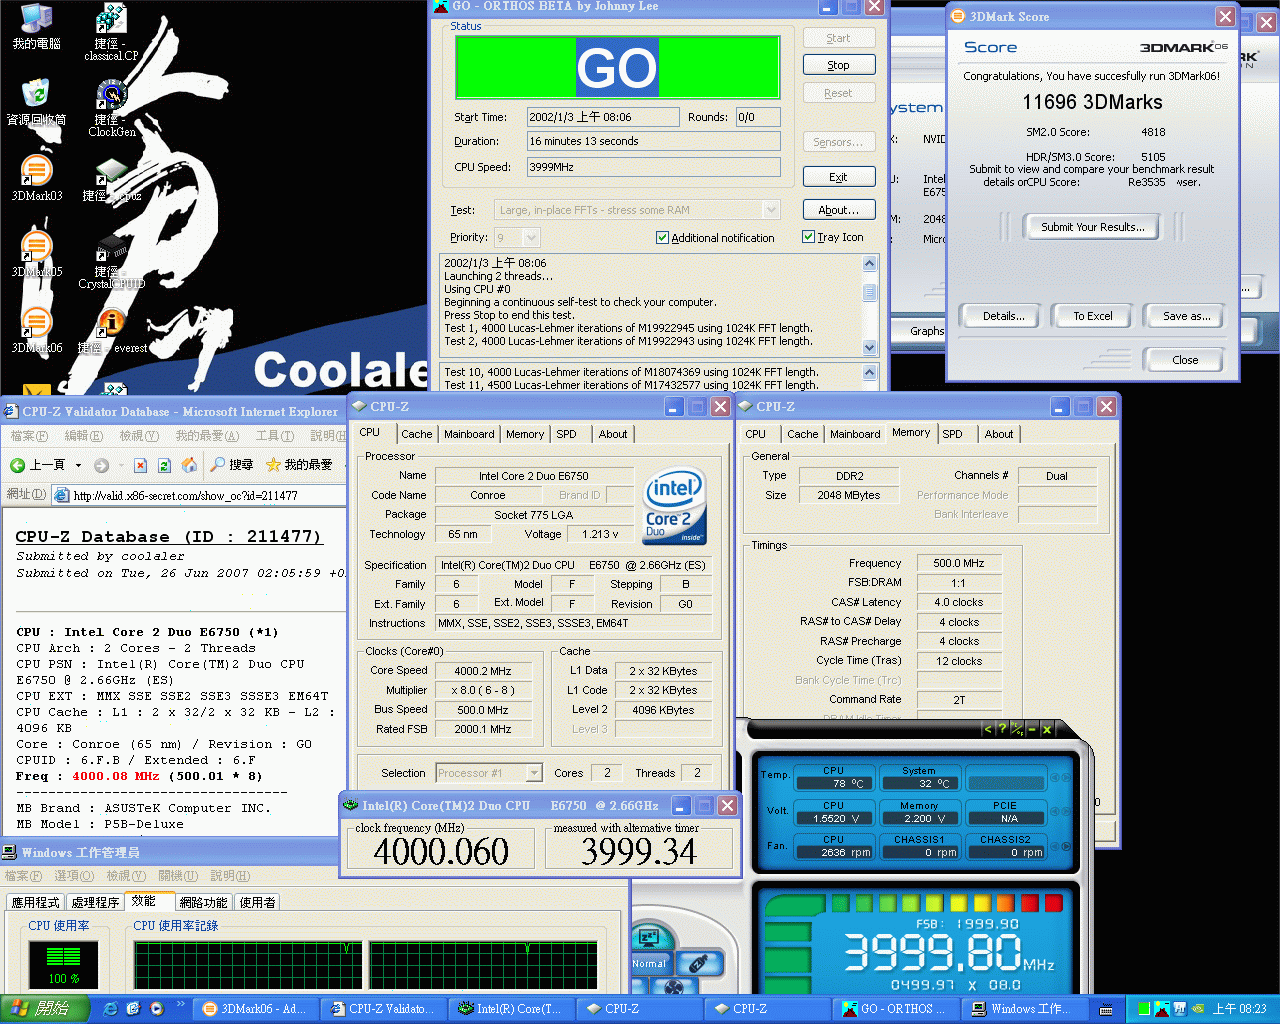Switch to the Cache tab in the left CPU-Z window
Screen dimensions: 1280x1024
tap(417, 434)
